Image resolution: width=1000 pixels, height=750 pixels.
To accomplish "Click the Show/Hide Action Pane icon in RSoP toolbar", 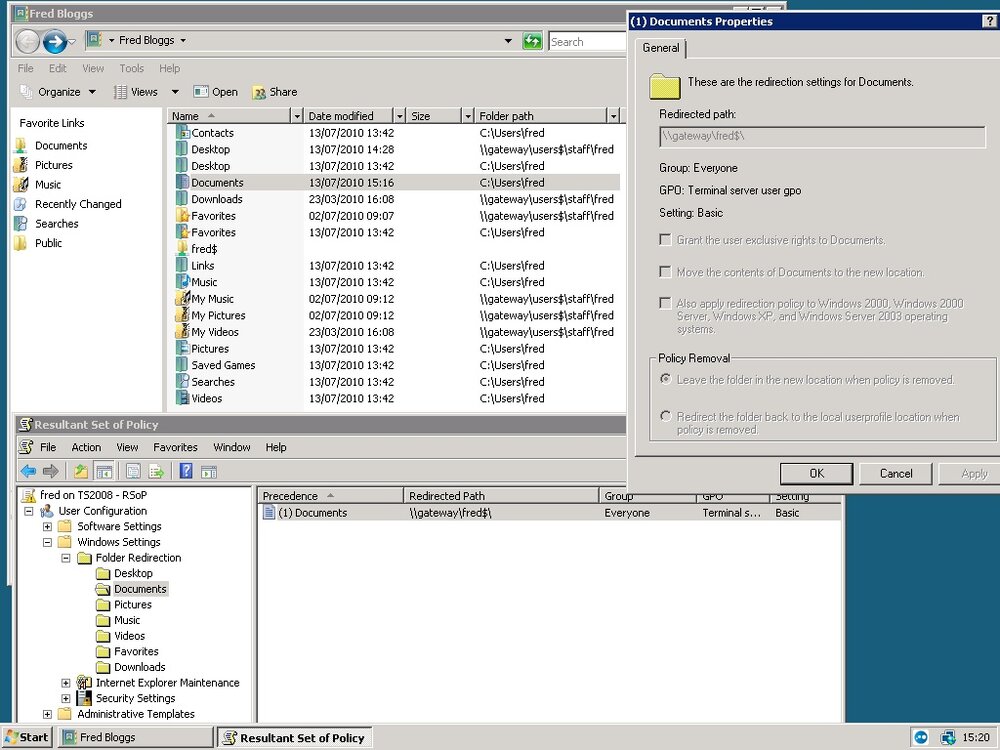I will click(209, 471).
